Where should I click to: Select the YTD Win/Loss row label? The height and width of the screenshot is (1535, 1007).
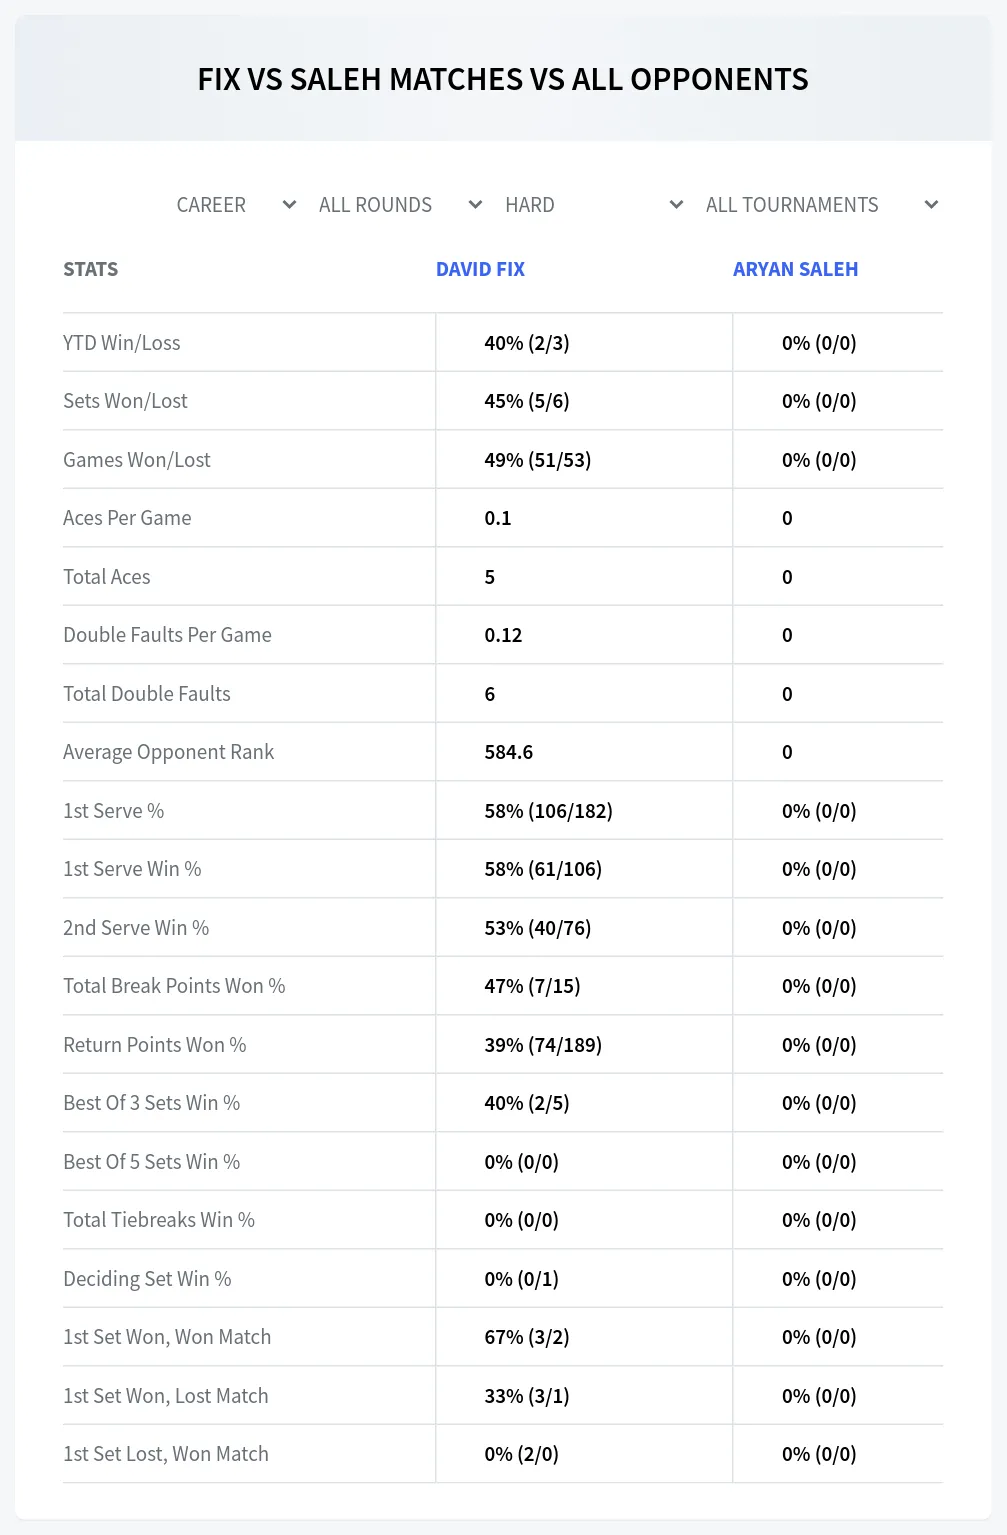click(x=122, y=343)
